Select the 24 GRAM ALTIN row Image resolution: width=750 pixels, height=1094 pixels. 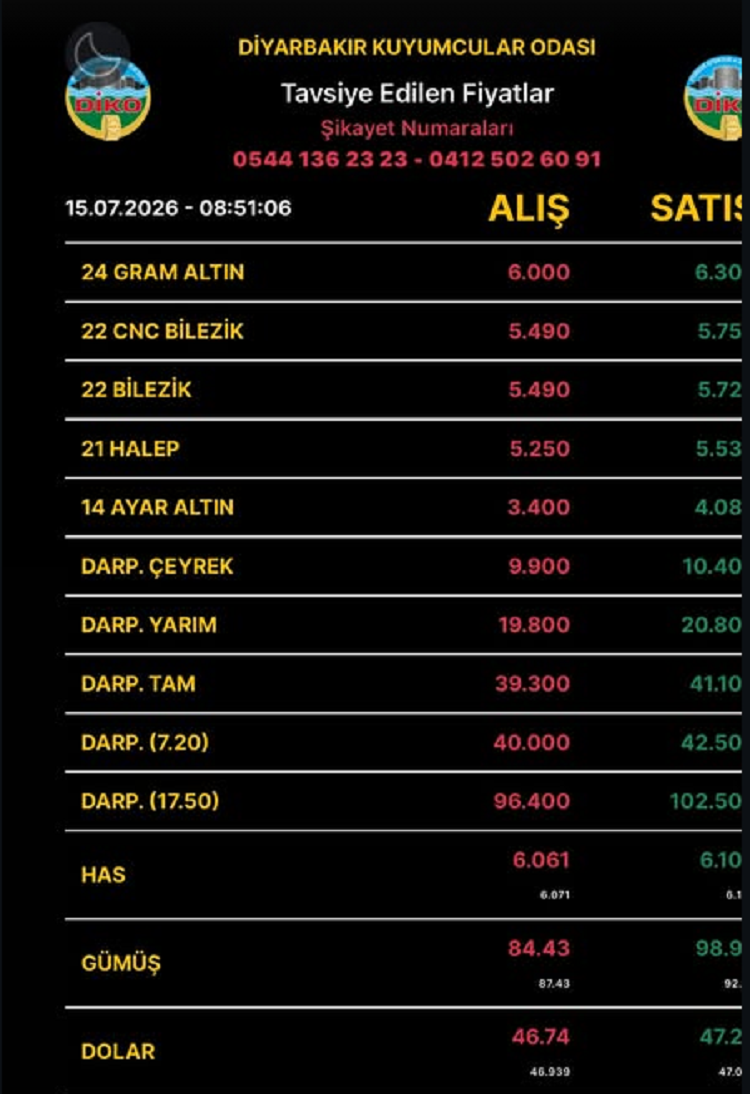[x=403, y=272]
